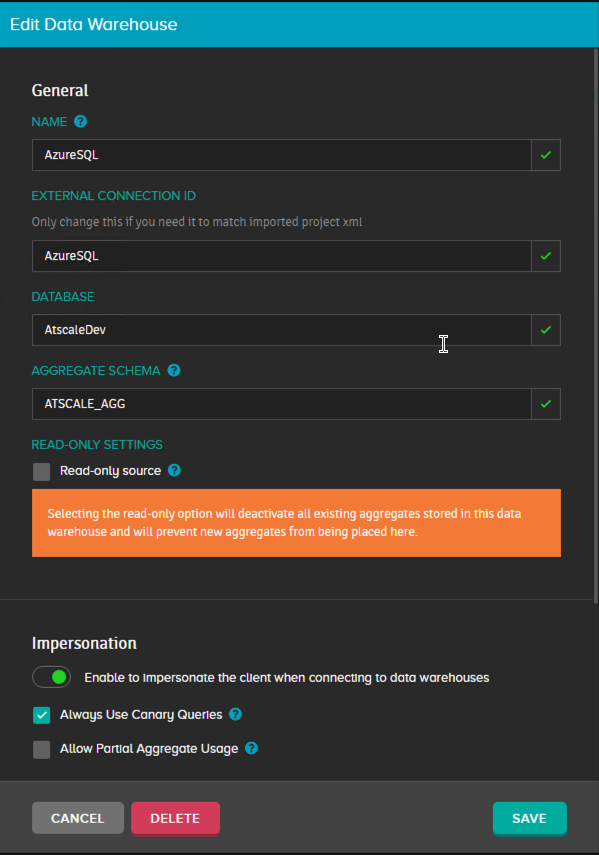Click the Cancel button
Viewport: 599px width, 855px height.
click(77, 818)
